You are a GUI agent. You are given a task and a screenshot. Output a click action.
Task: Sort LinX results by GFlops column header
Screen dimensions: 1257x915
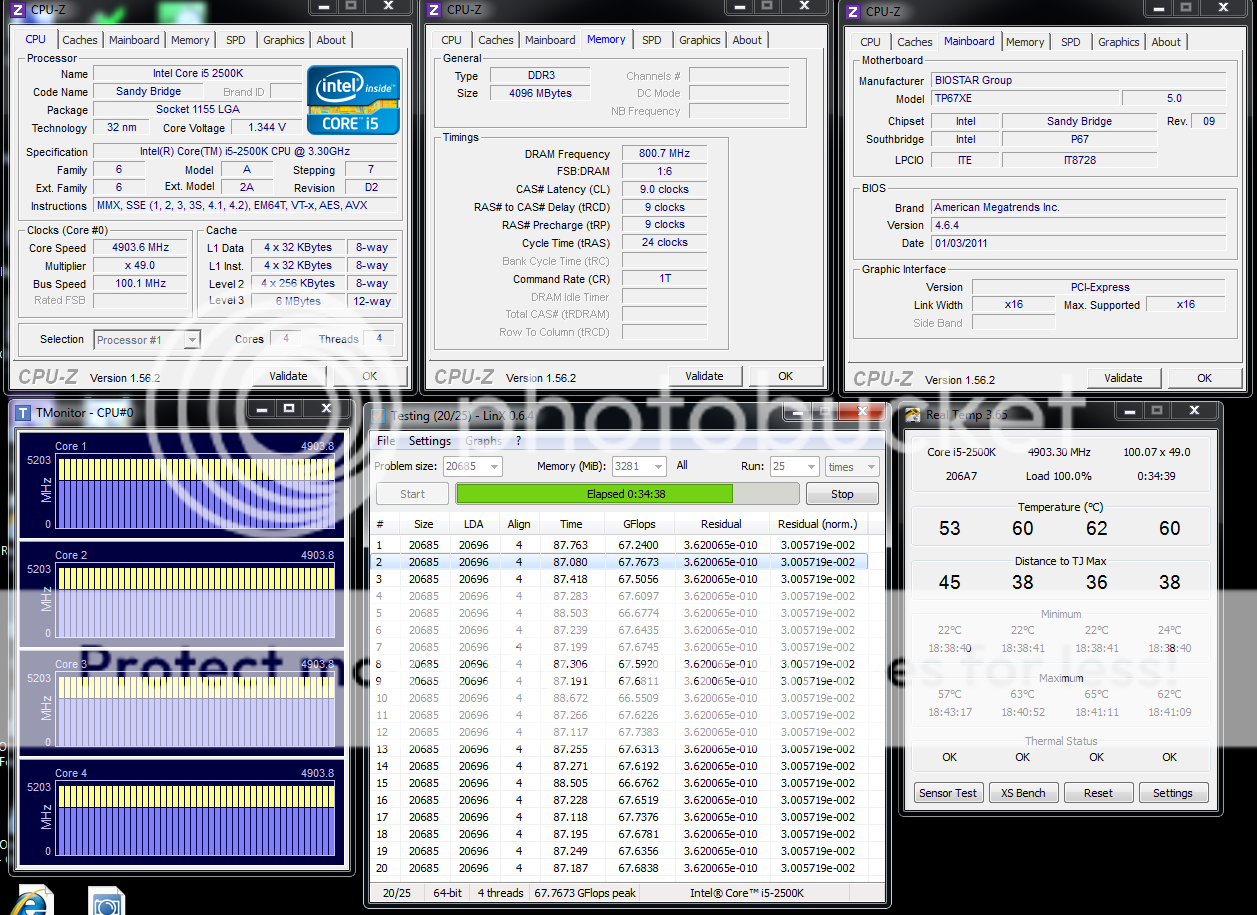coord(639,524)
